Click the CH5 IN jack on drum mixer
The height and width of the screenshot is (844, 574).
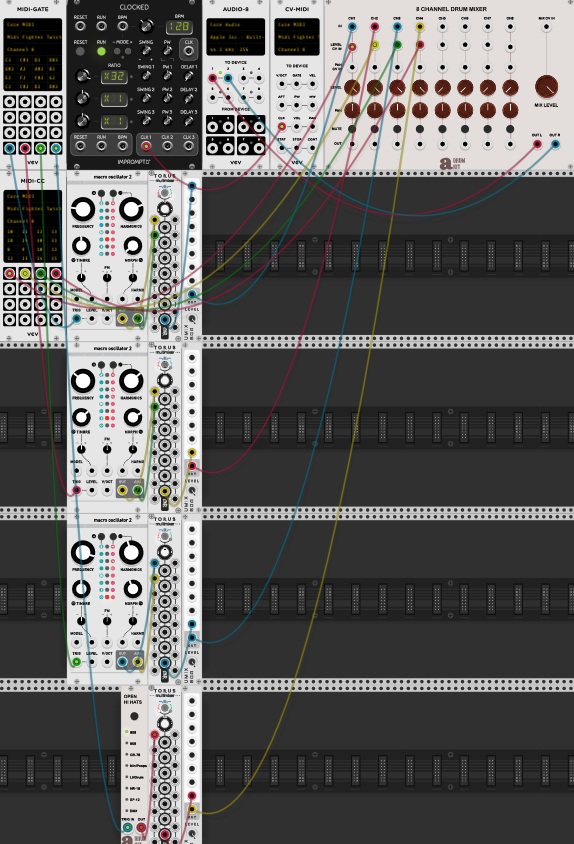(442, 26)
